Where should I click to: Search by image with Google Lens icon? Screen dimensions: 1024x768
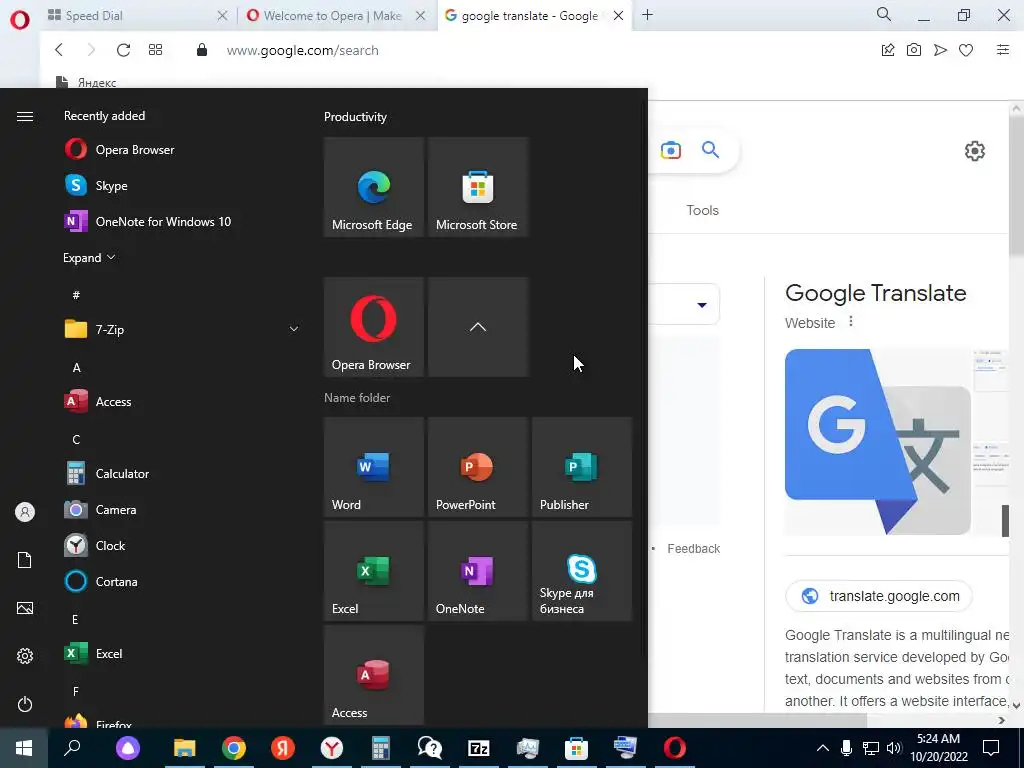click(x=671, y=150)
